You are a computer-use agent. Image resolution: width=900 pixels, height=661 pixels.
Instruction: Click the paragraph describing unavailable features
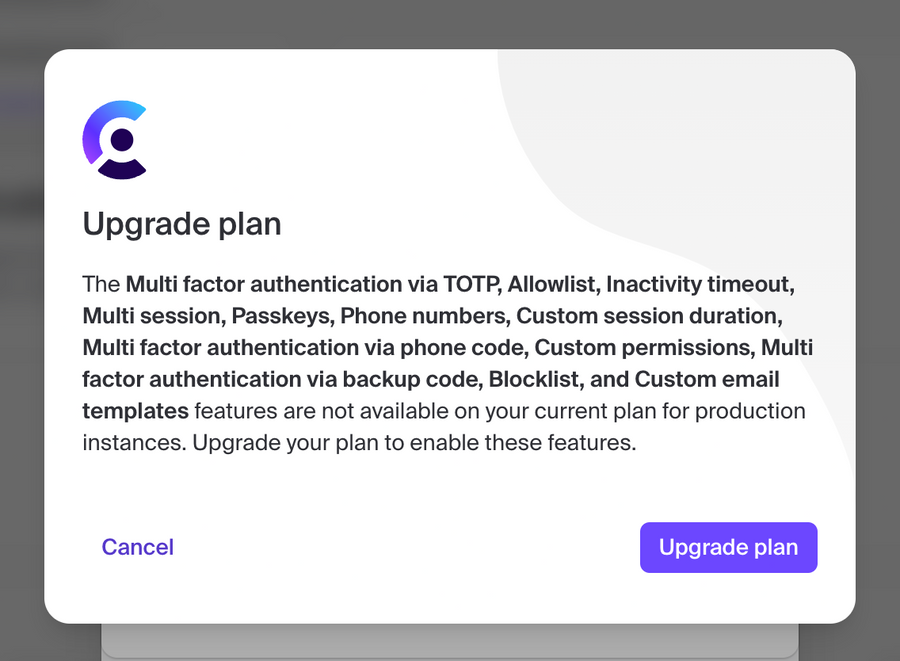448,363
